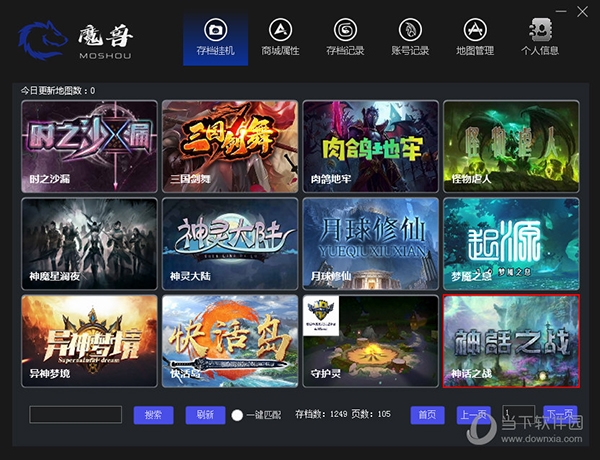Select the 梦魇之息 map card

pyautogui.click(x=511, y=244)
